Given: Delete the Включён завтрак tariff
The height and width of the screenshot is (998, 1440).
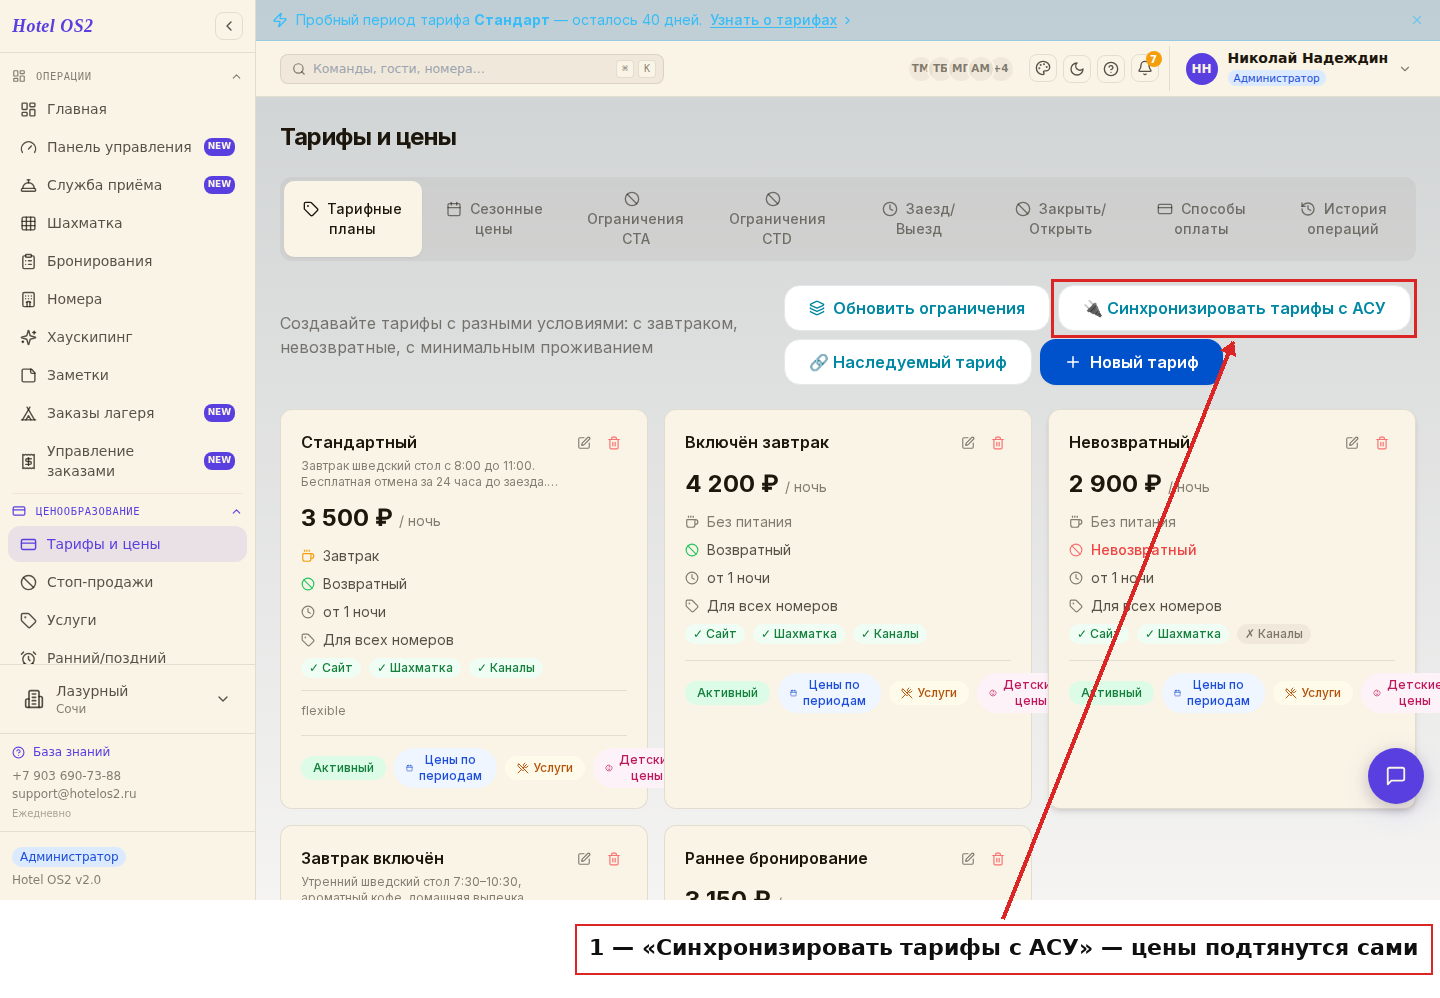Looking at the screenshot, I should pos(998,443).
